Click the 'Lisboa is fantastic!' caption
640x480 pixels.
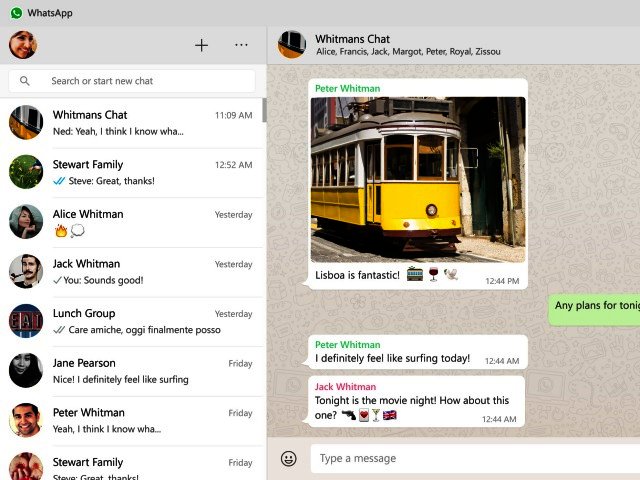coord(357,276)
